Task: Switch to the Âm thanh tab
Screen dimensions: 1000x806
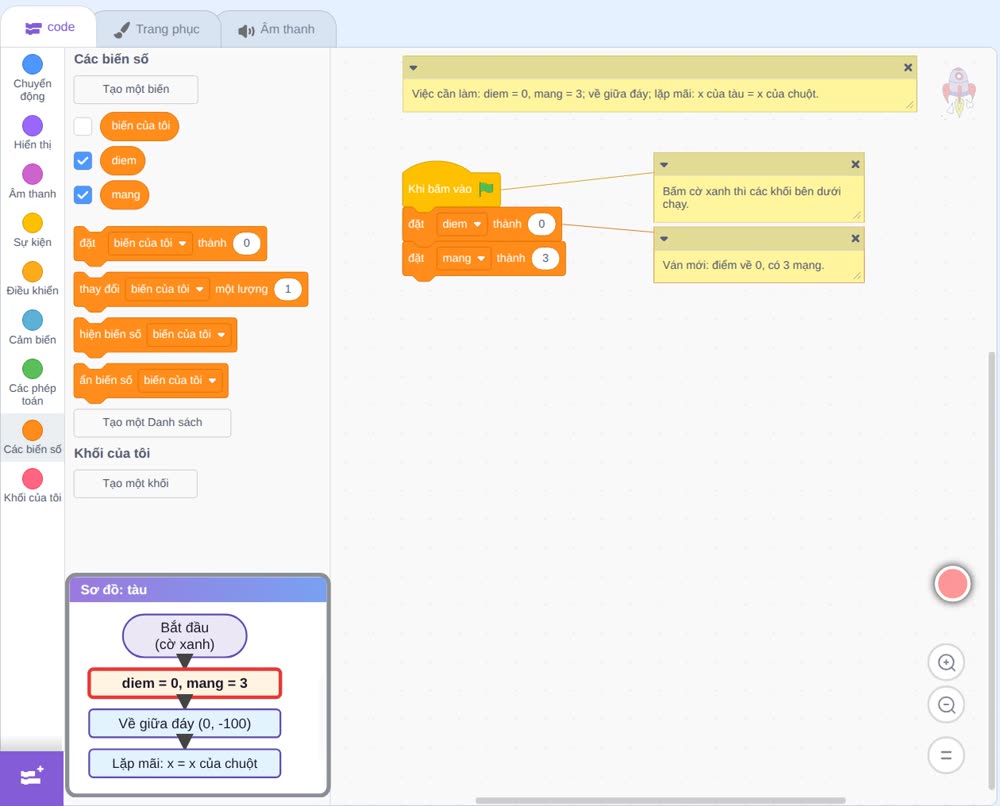Action: [277, 29]
